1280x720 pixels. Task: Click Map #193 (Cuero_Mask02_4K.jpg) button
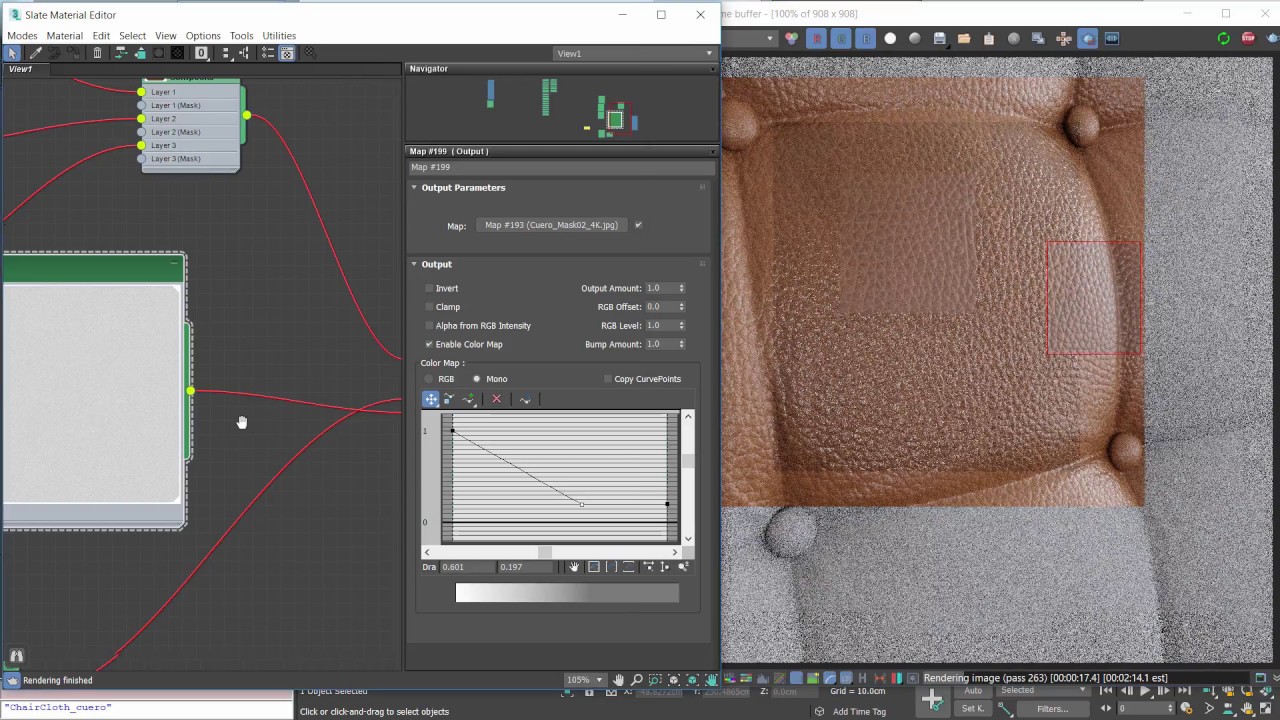click(x=552, y=225)
